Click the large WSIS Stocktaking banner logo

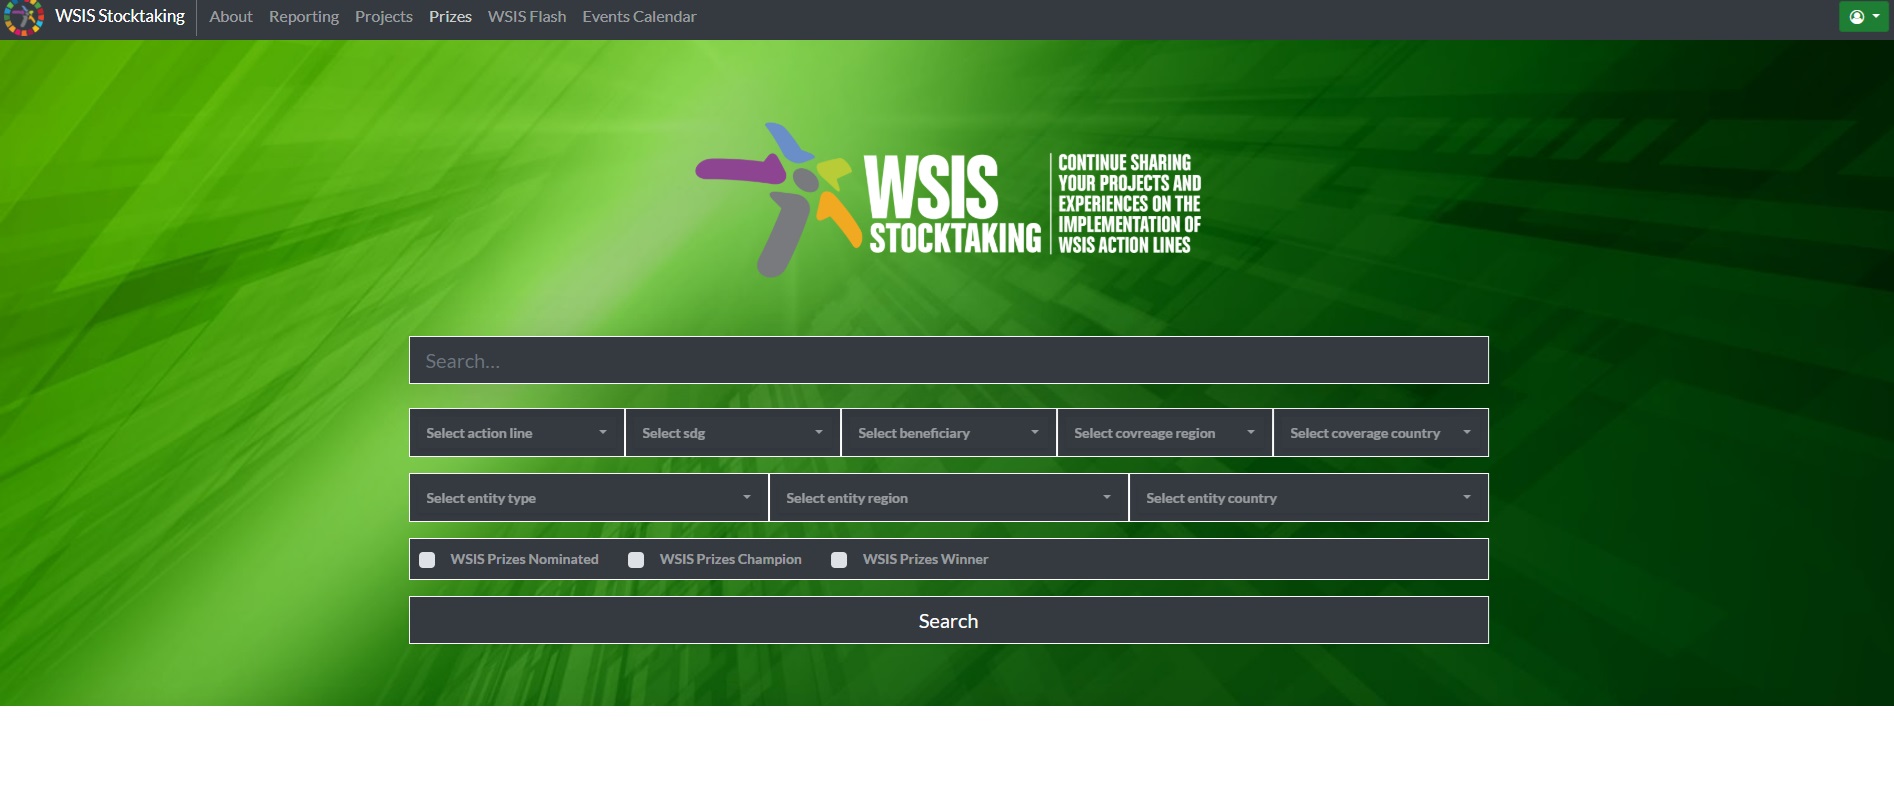[948, 200]
